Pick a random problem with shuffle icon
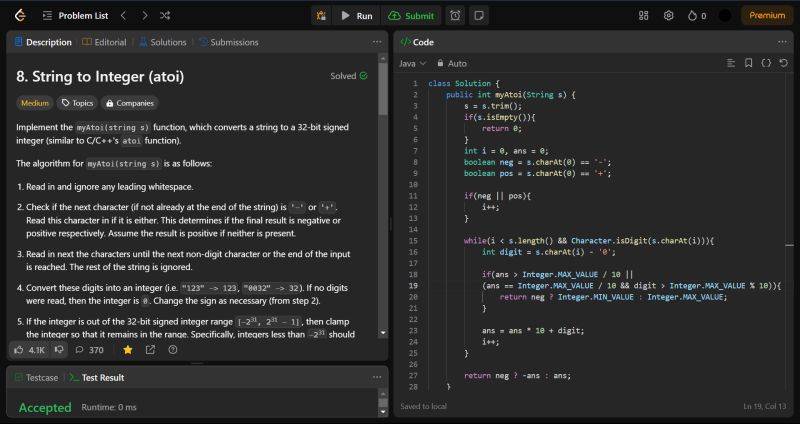The width and height of the screenshot is (800, 424). point(165,15)
